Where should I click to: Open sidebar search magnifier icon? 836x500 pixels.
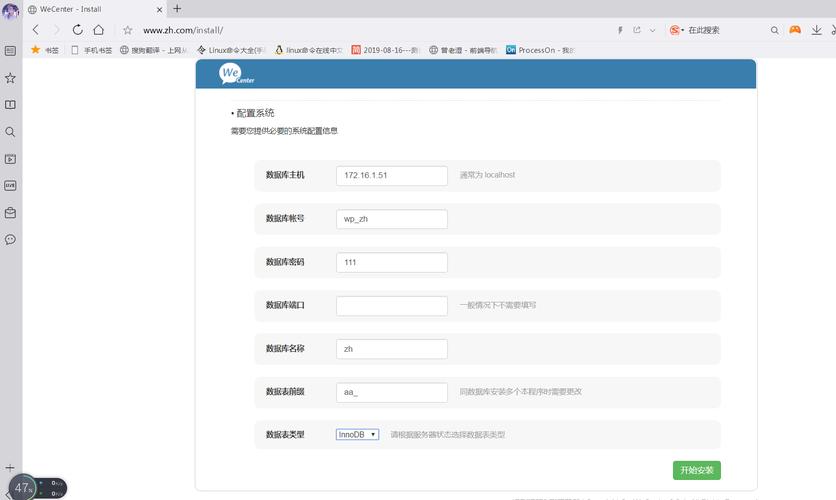[x=10, y=132]
